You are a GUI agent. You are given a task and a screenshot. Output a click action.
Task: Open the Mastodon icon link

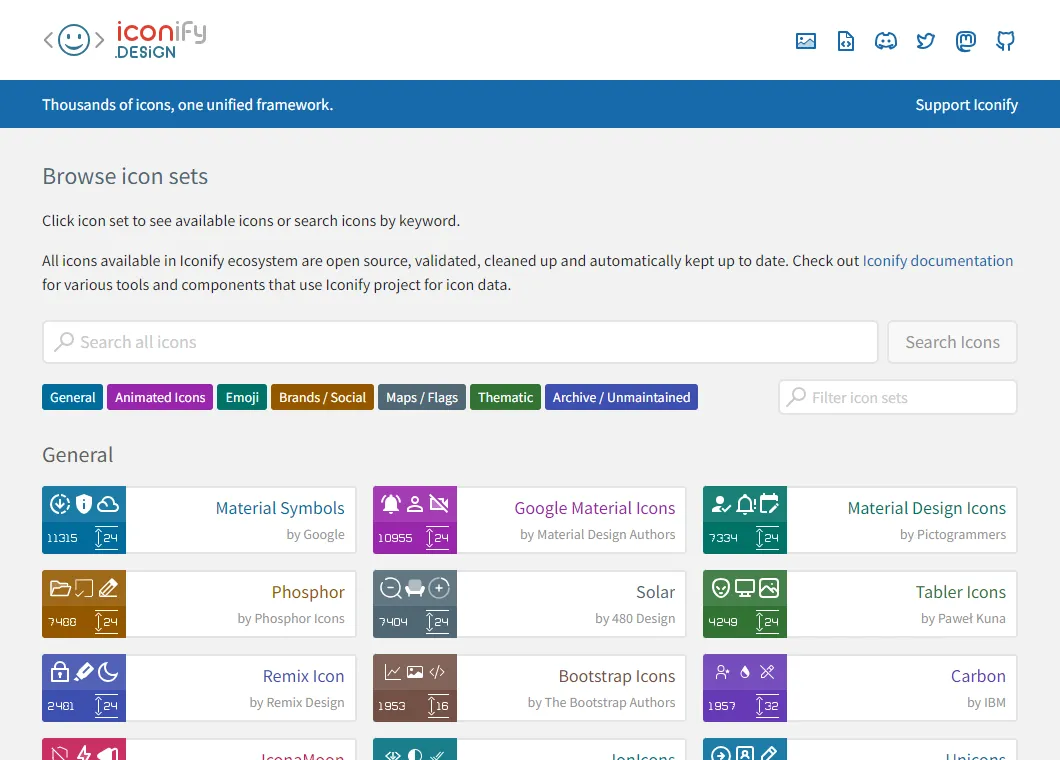tap(966, 41)
